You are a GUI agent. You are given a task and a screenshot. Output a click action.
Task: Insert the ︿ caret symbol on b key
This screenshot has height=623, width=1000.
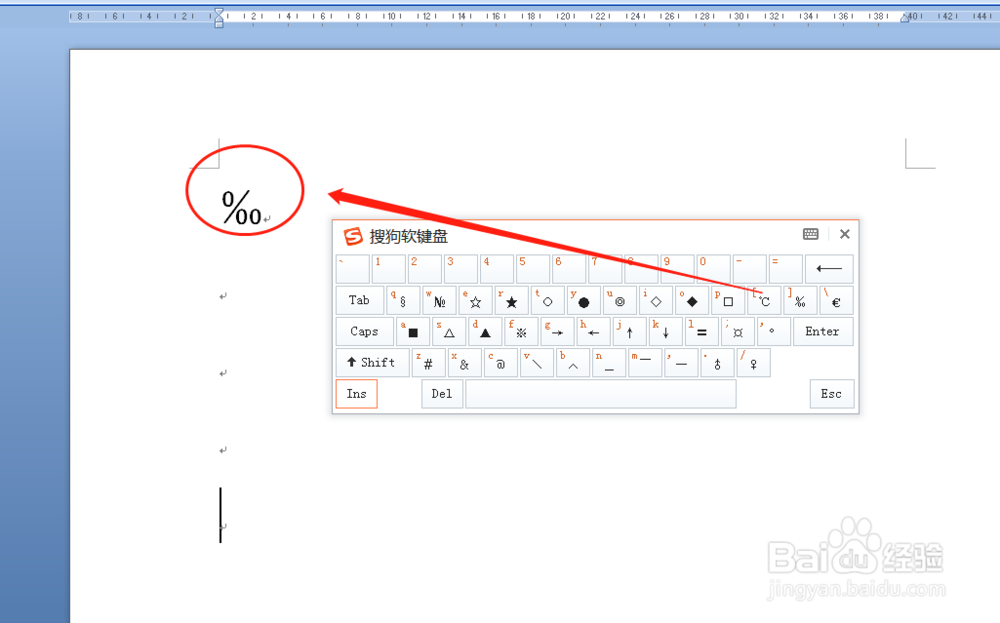coord(573,363)
